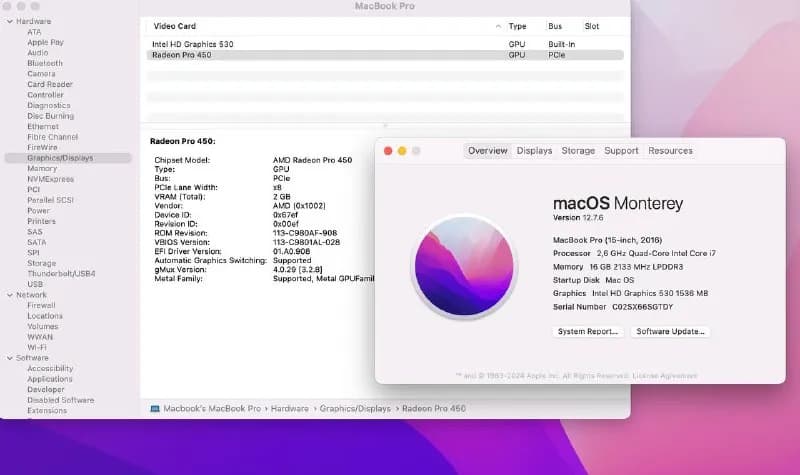Image resolution: width=800 pixels, height=475 pixels.
Task: Click Graphics/Displays in the path bar
Action: (x=355, y=409)
